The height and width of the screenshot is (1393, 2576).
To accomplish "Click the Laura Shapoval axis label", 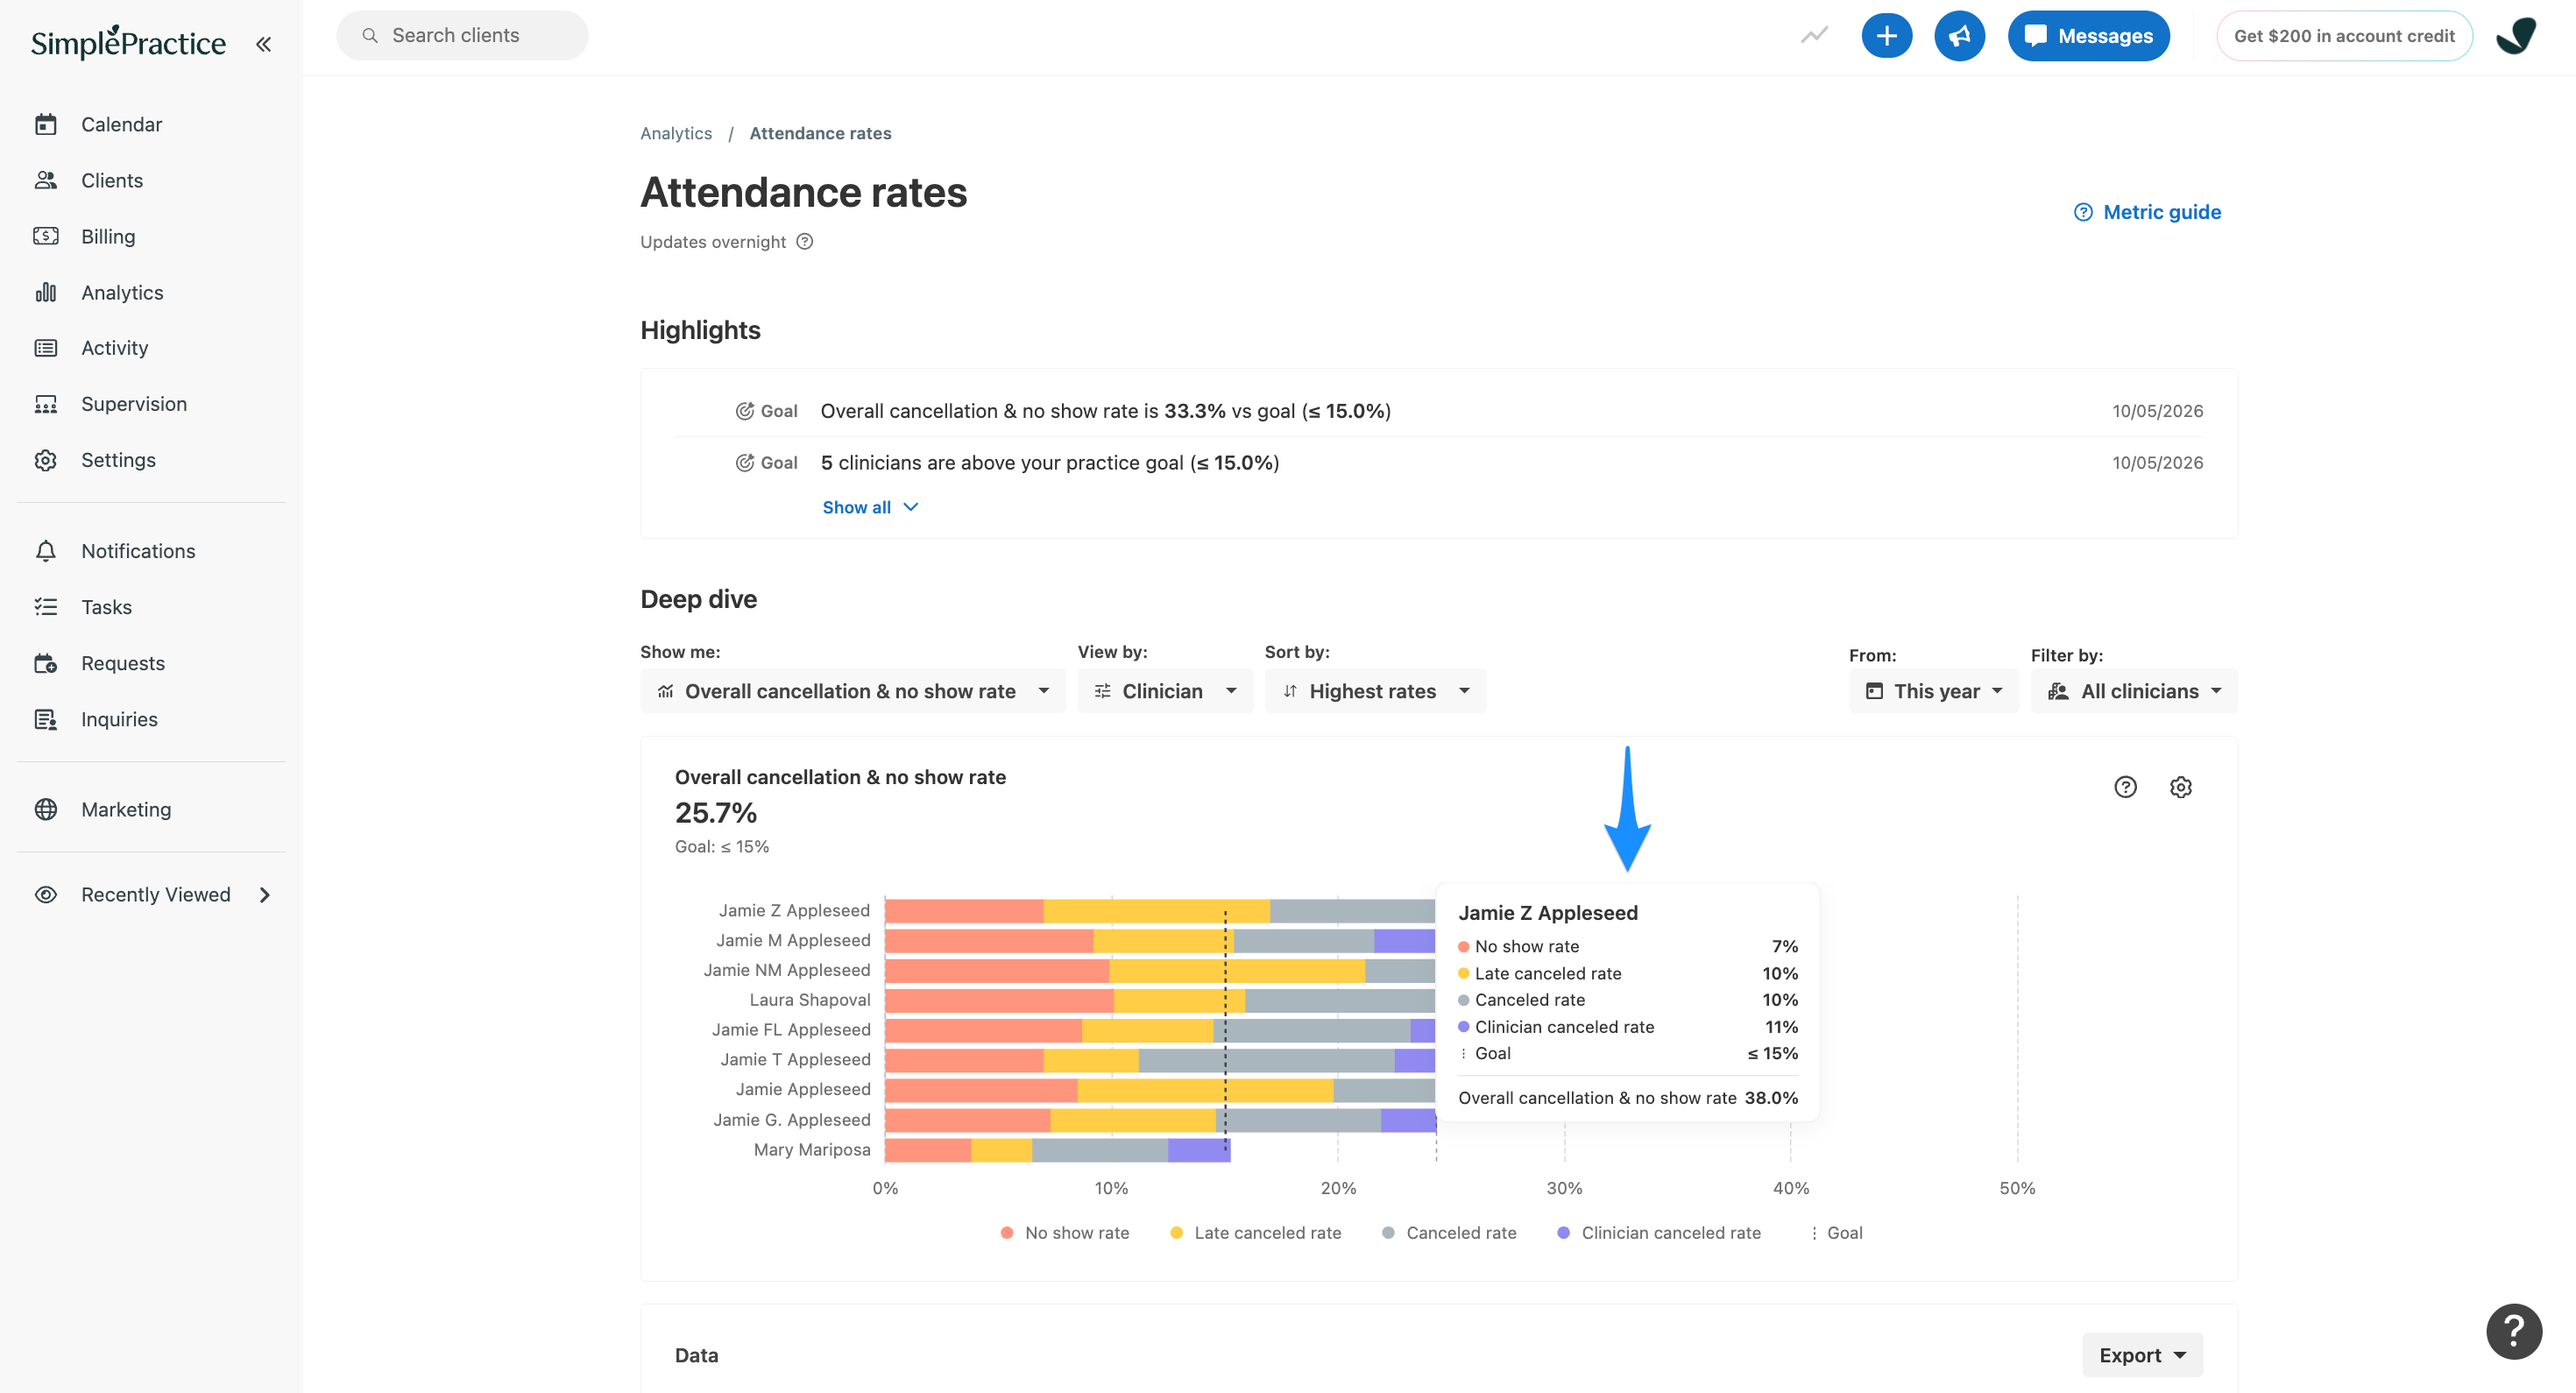I will pyautogui.click(x=810, y=1000).
